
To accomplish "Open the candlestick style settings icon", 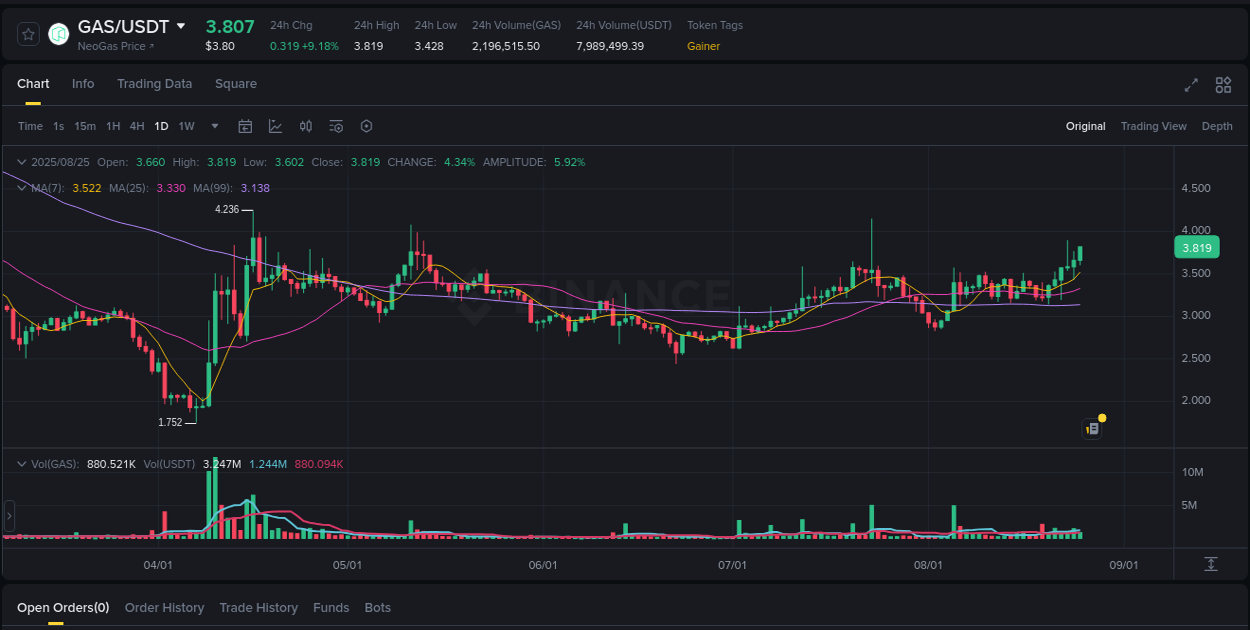I will (x=306, y=126).
